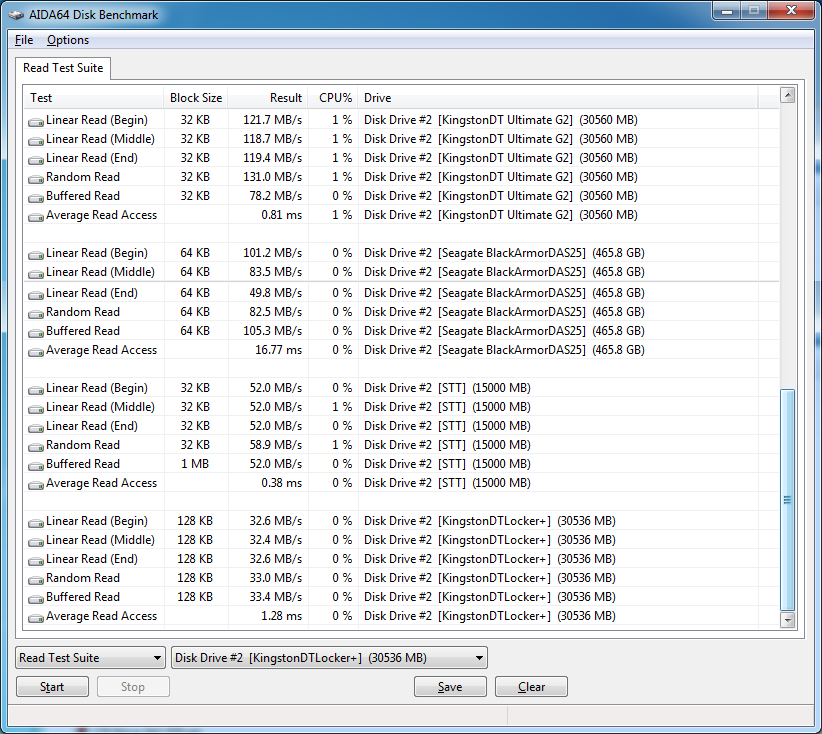Click drive icon of STT Linear Read (Begin)
This screenshot has height=734, width=822.
(36, 390)
